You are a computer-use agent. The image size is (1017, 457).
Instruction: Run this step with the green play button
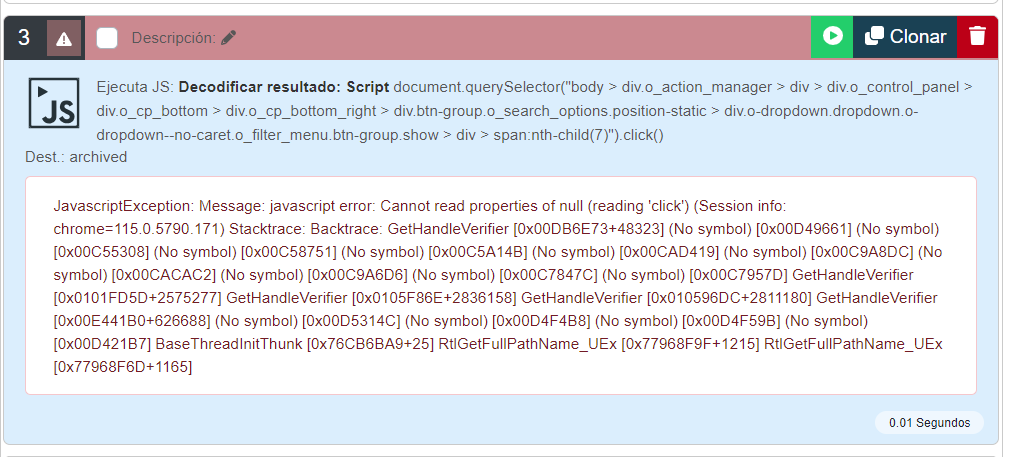(x=832, y=37)
